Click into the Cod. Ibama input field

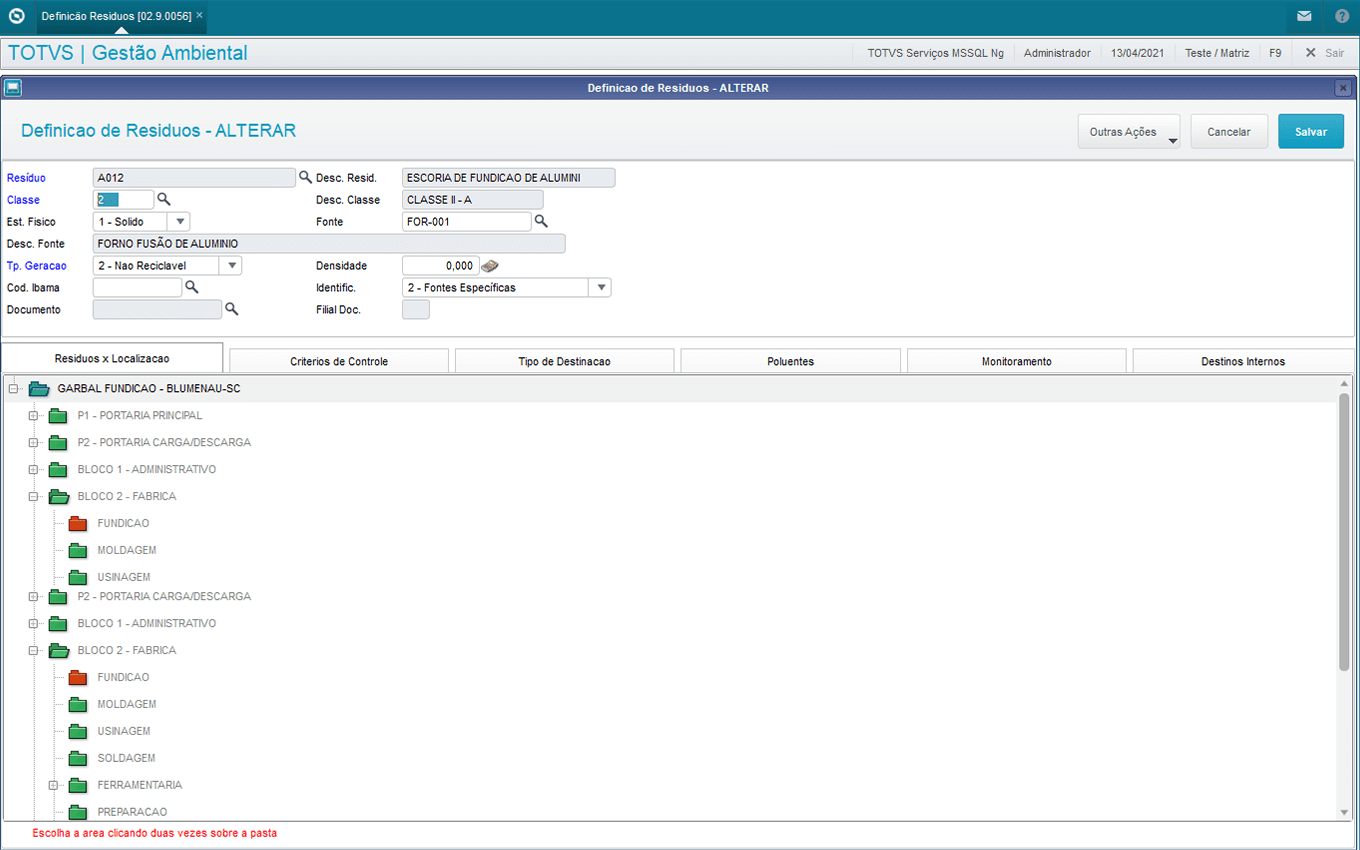[x=137, y=288]
